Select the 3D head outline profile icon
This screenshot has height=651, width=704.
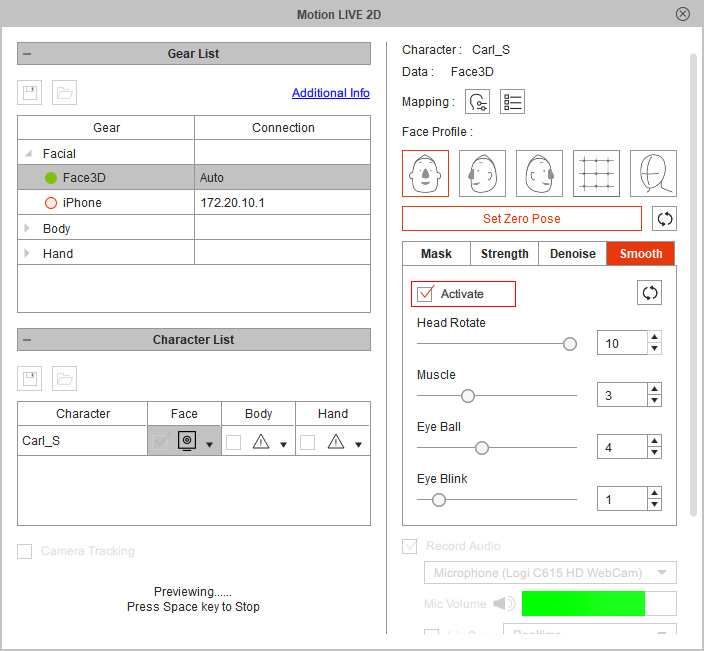[653, 173]
